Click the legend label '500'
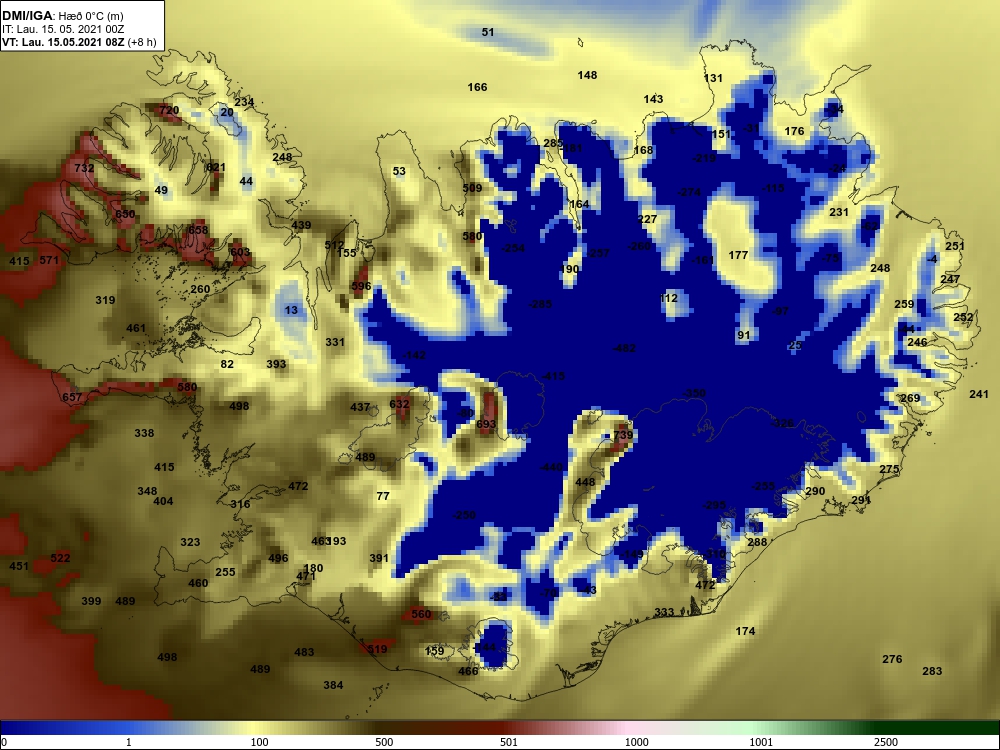This screenshot has height=750, width=1000. pos(384,742)
